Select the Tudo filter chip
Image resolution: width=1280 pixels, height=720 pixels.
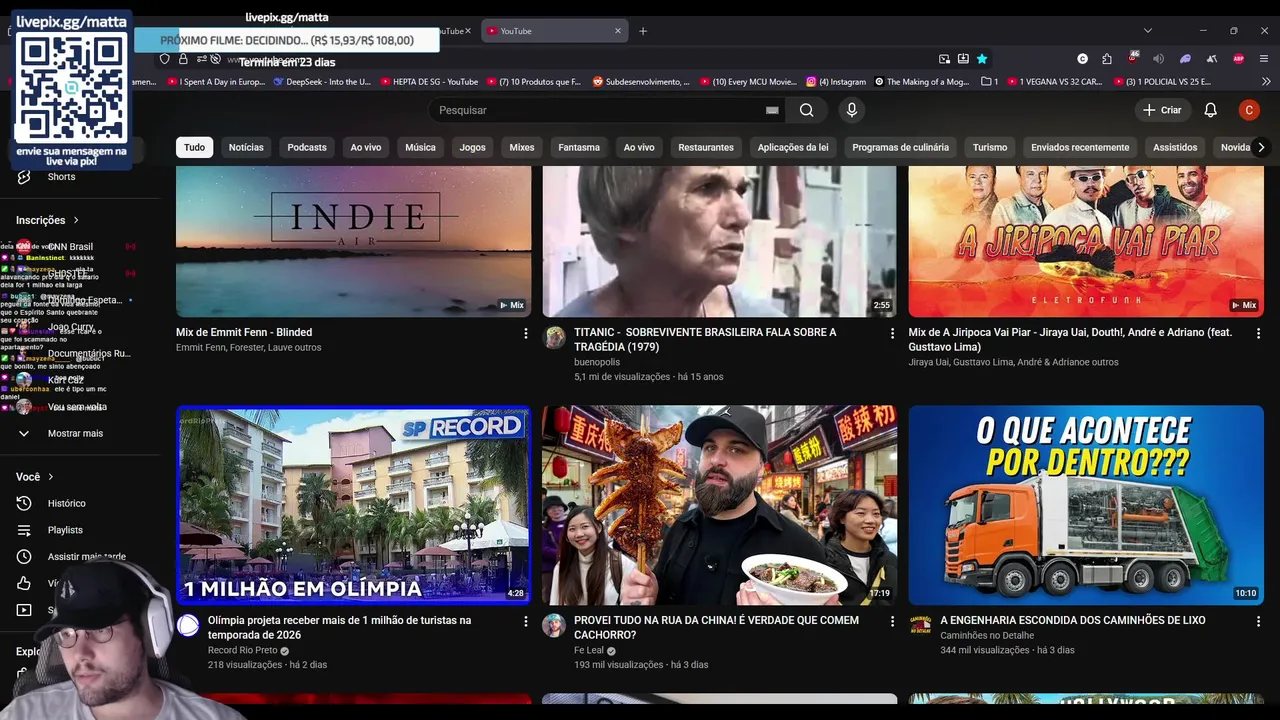click(194, 147)
